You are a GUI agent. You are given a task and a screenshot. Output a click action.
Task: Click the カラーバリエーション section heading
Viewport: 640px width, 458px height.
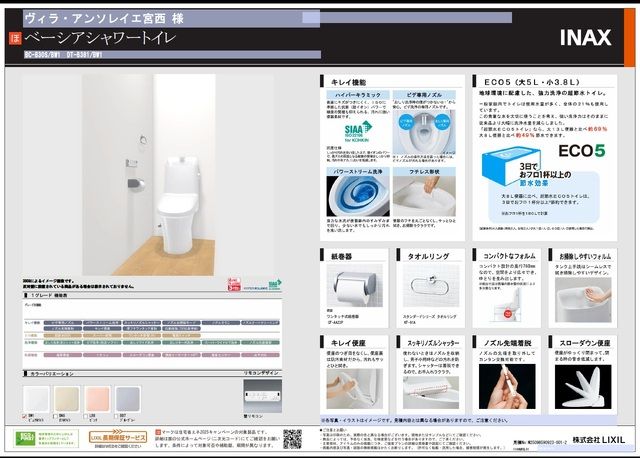(x=52, y=374)
